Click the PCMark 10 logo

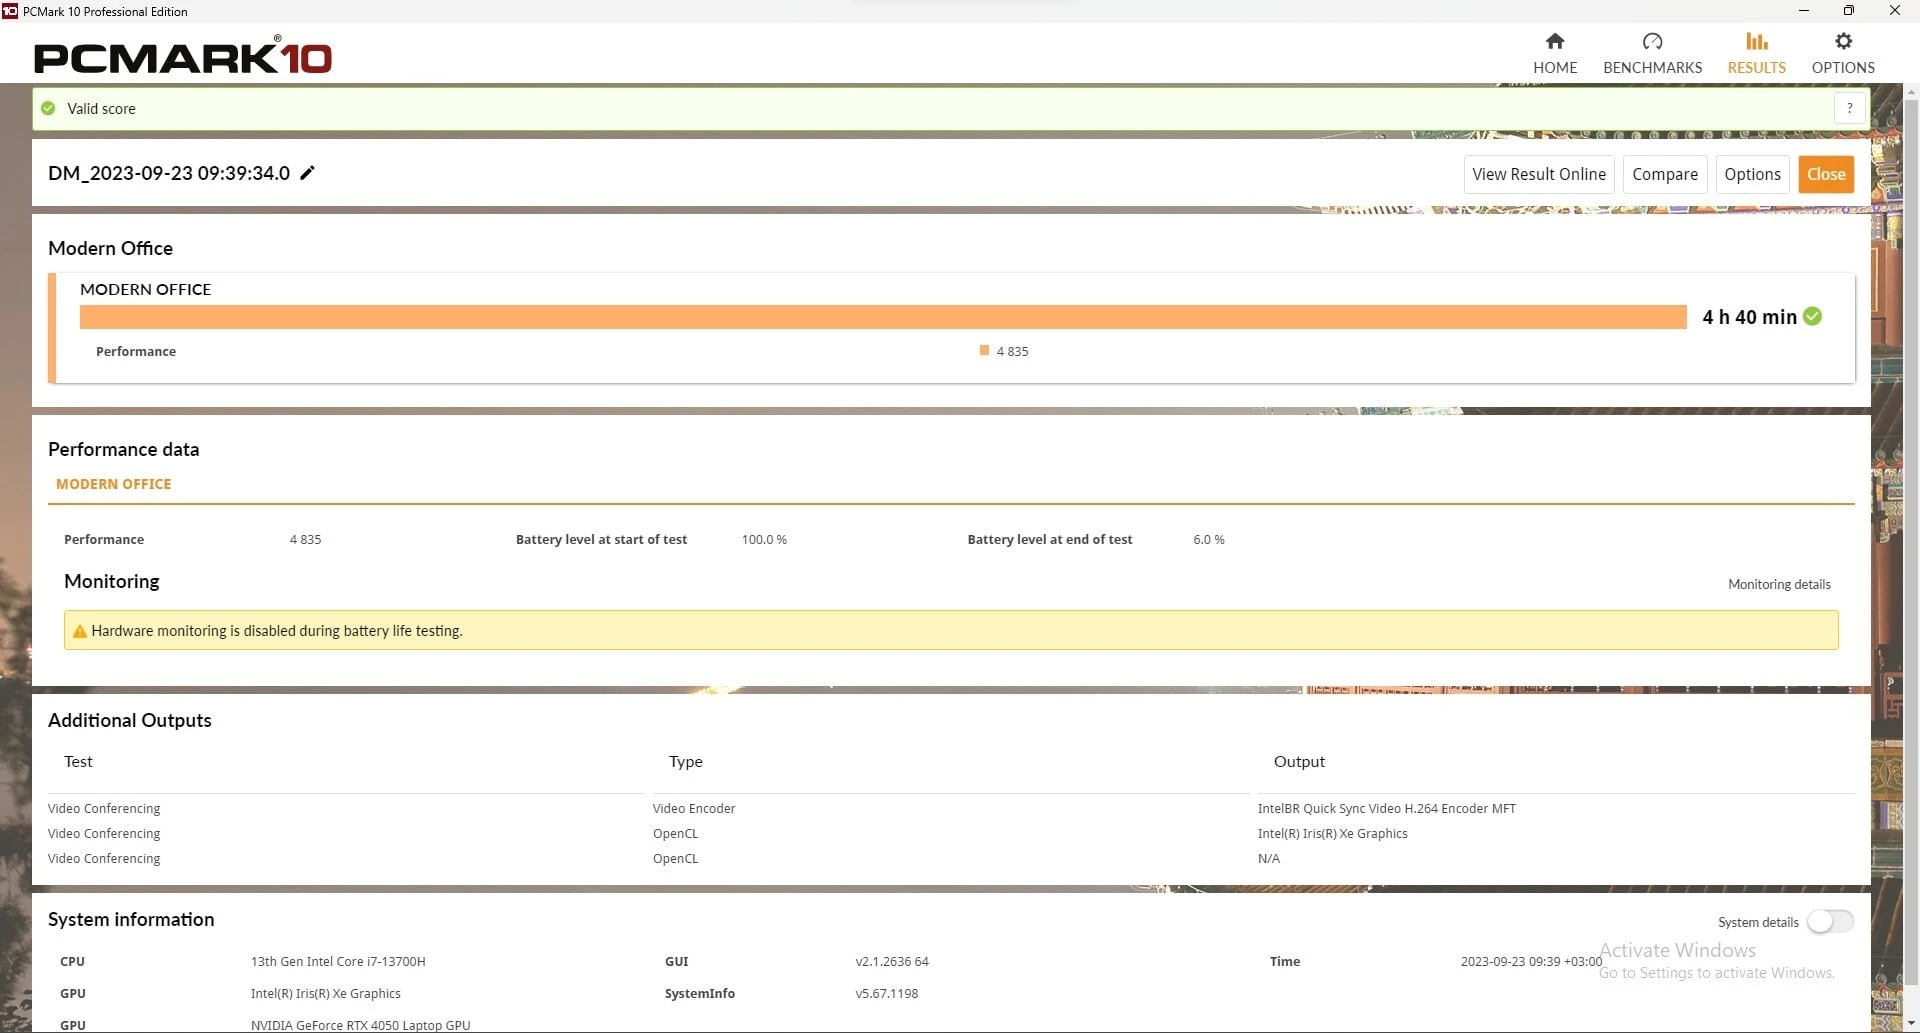pyautogui.click(x=183, y=55)
